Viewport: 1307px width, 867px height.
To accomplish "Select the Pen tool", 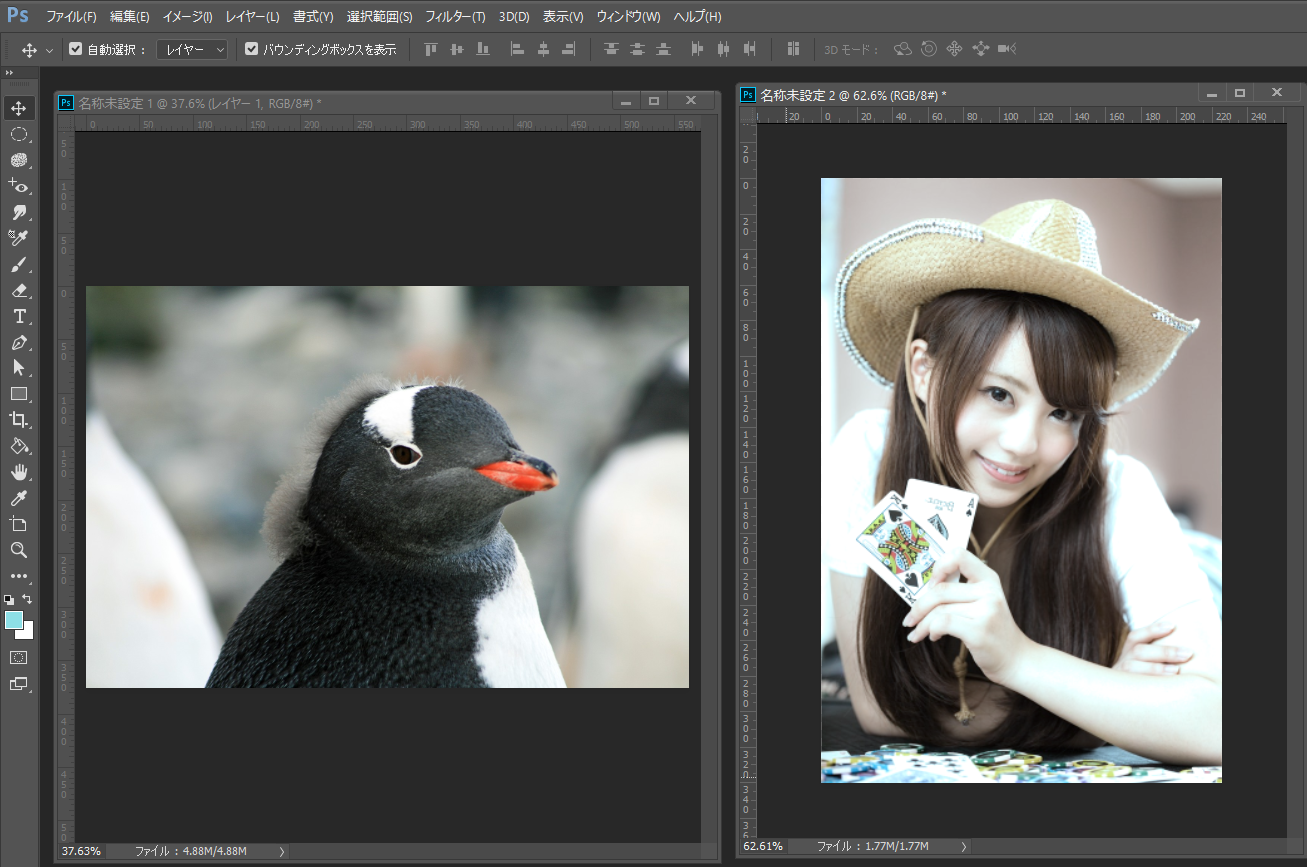I will [19, 342].
